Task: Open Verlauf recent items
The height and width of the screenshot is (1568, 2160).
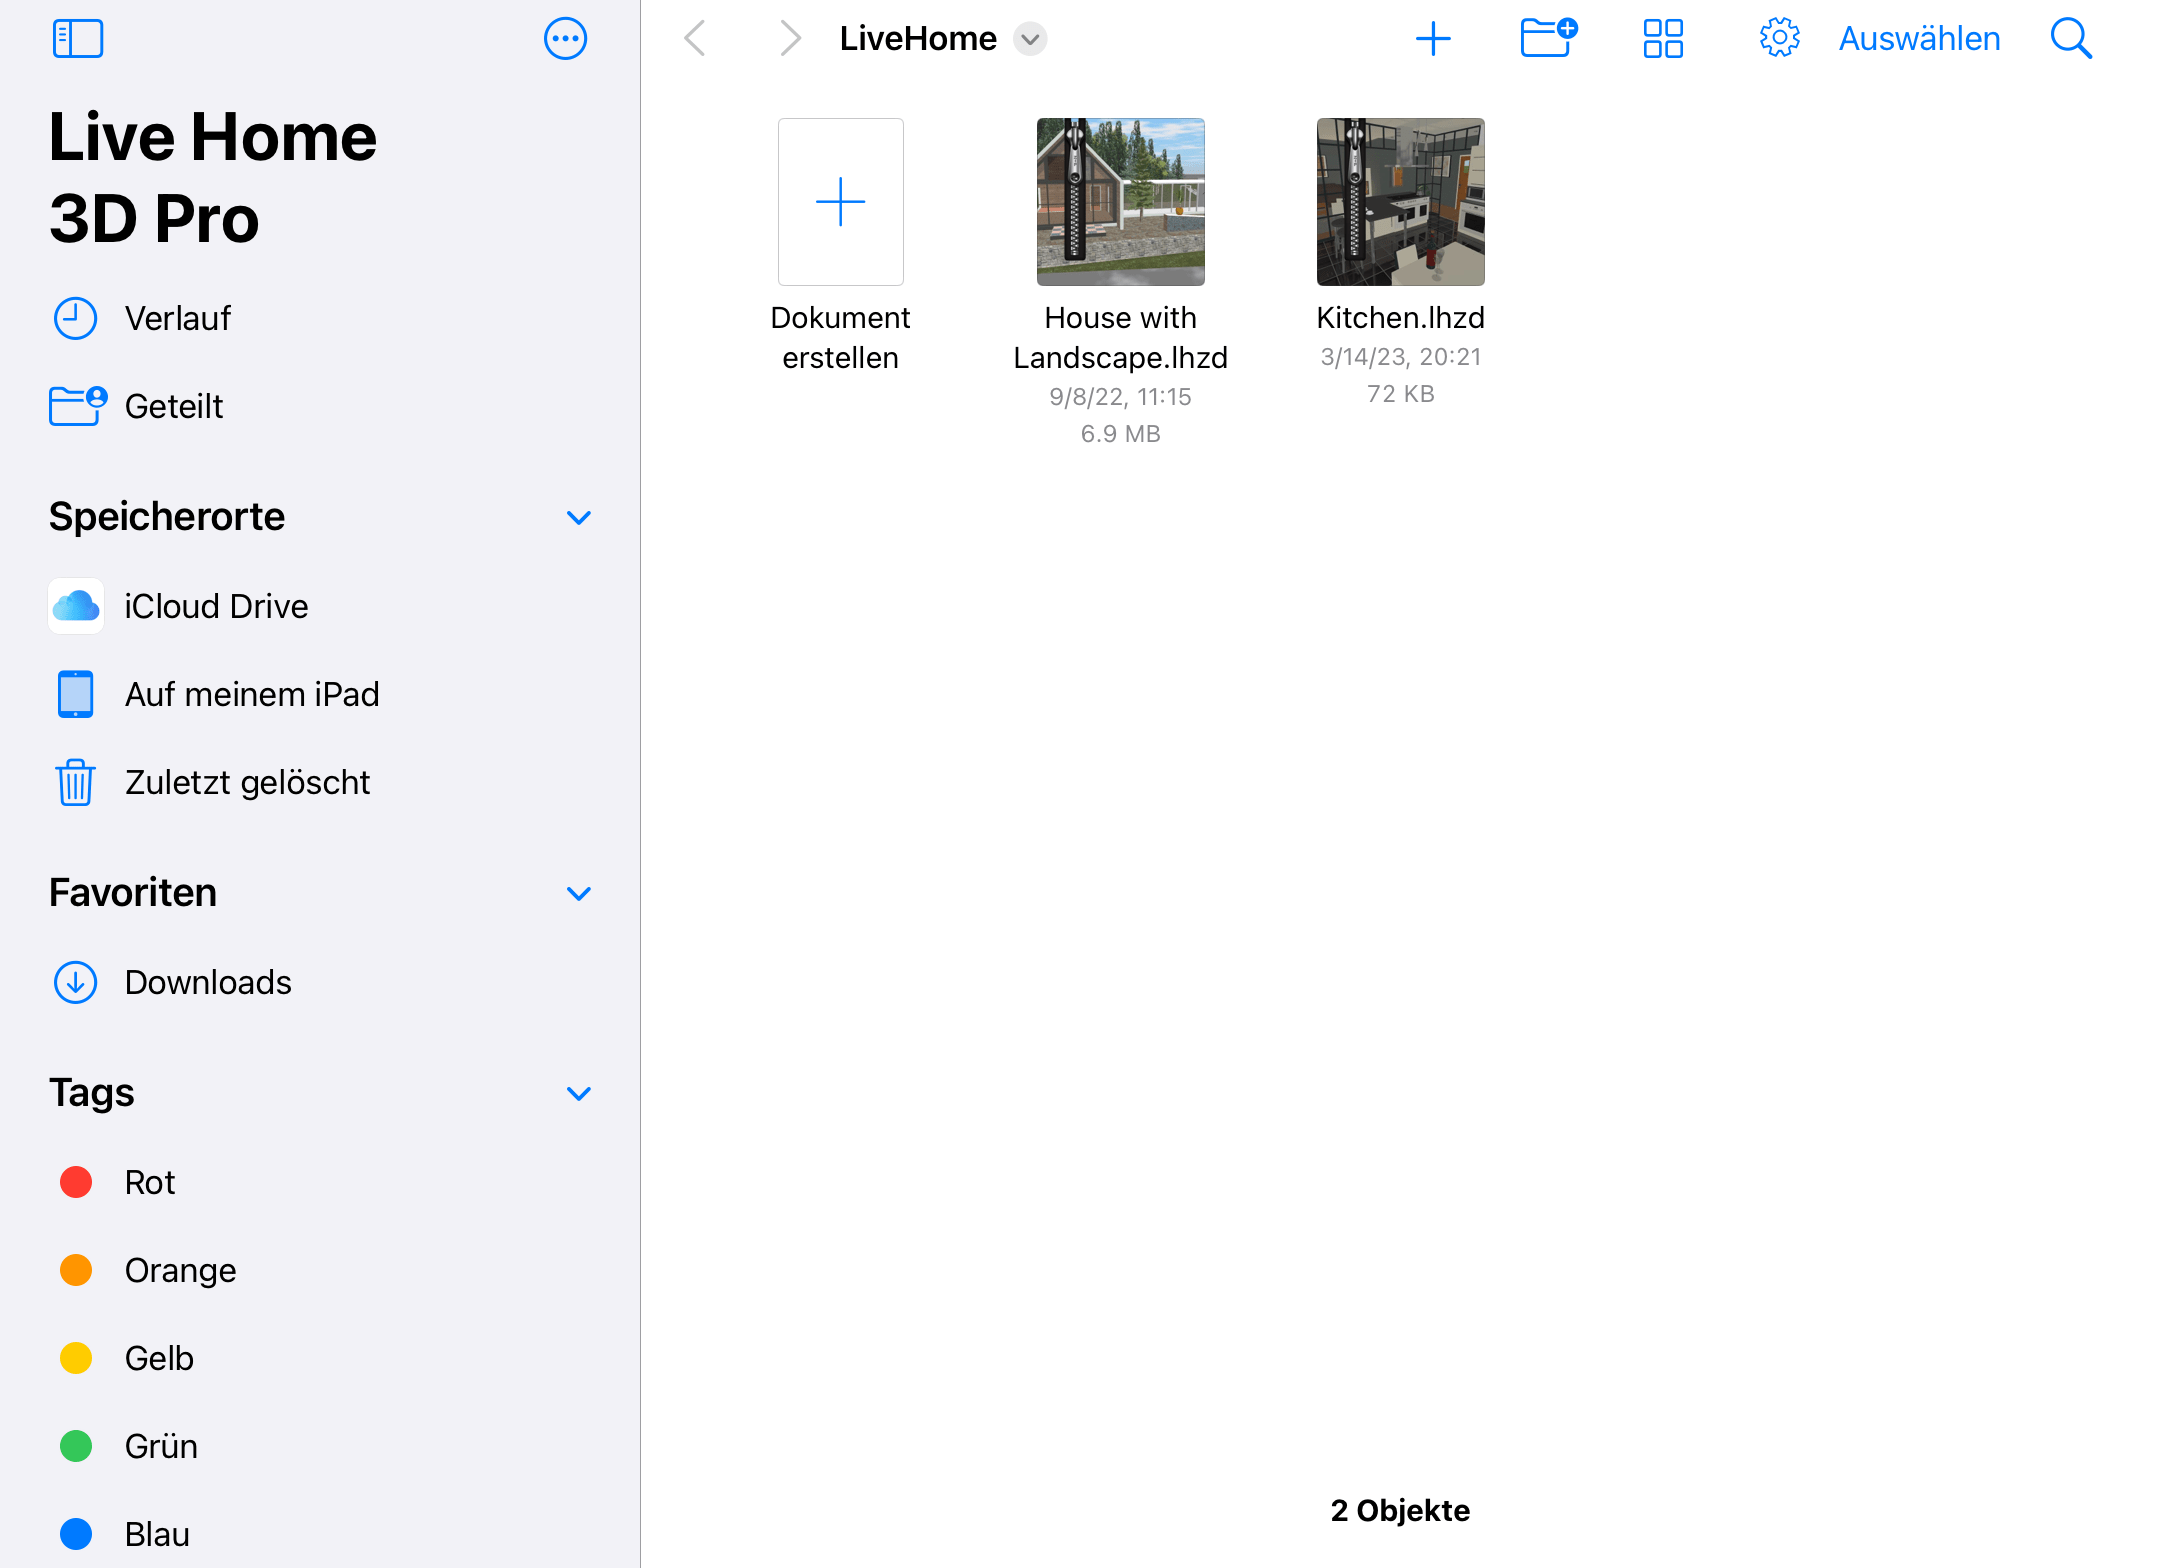Action: click(x=320, y=318)
